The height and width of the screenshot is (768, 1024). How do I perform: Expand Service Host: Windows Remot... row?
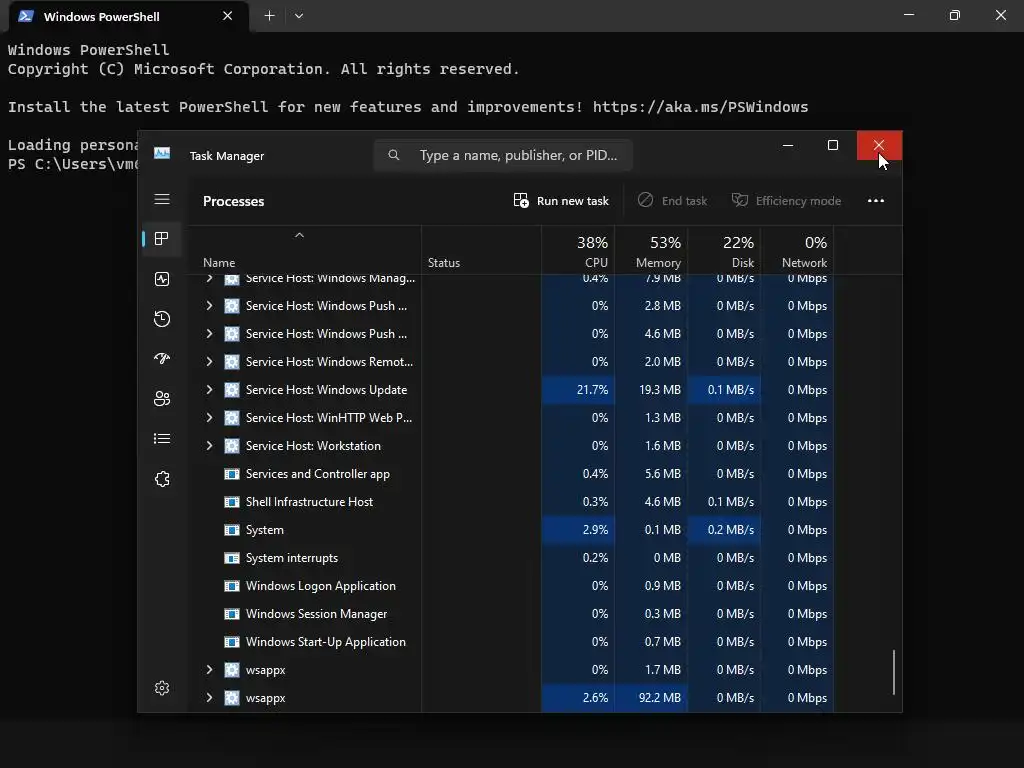point(209,361)
